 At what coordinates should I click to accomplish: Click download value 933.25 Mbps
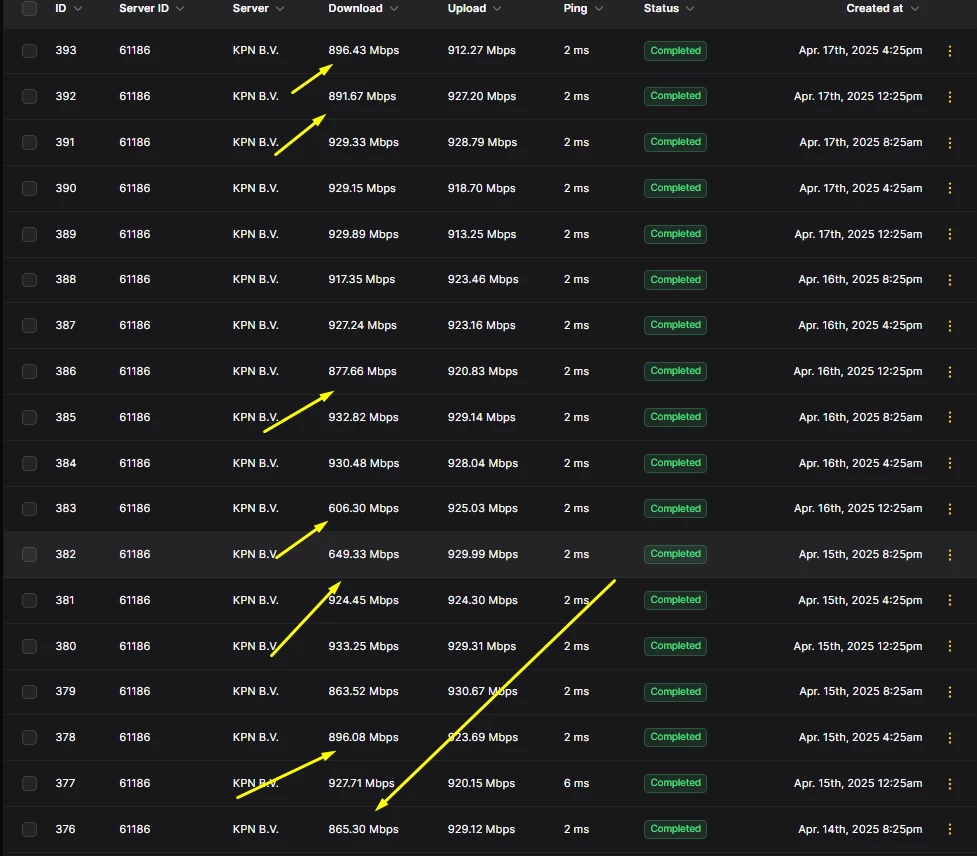(363, 646)
